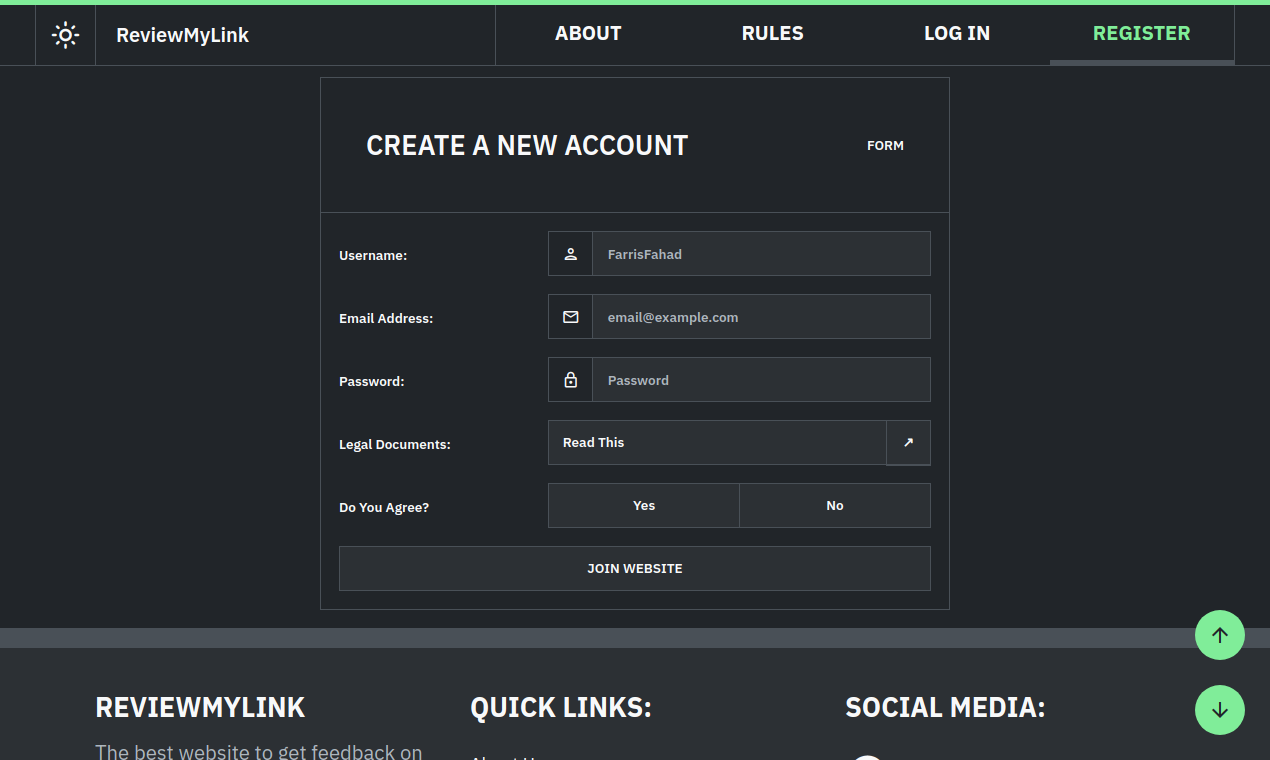This screenshot has width=1270, height=760.
Task: Open the social media icon in the footer
Action: pos(868,757)
